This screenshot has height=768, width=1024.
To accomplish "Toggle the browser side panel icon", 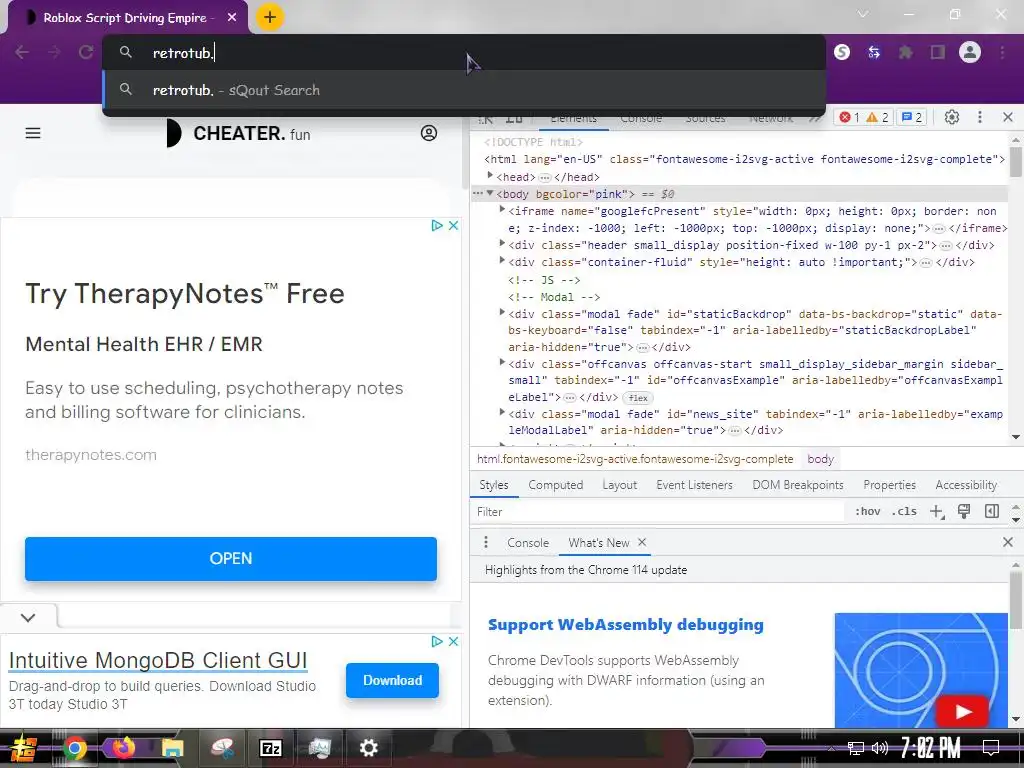I will tap(938, 52).
